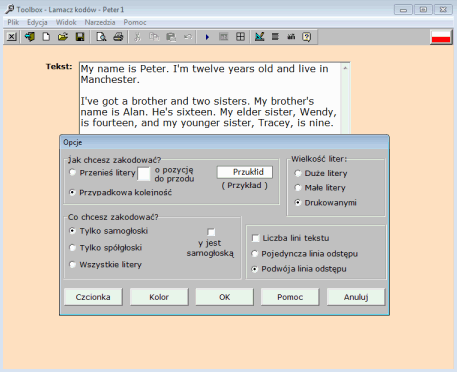Click the printer toolbar icon

tap(118, 37)
